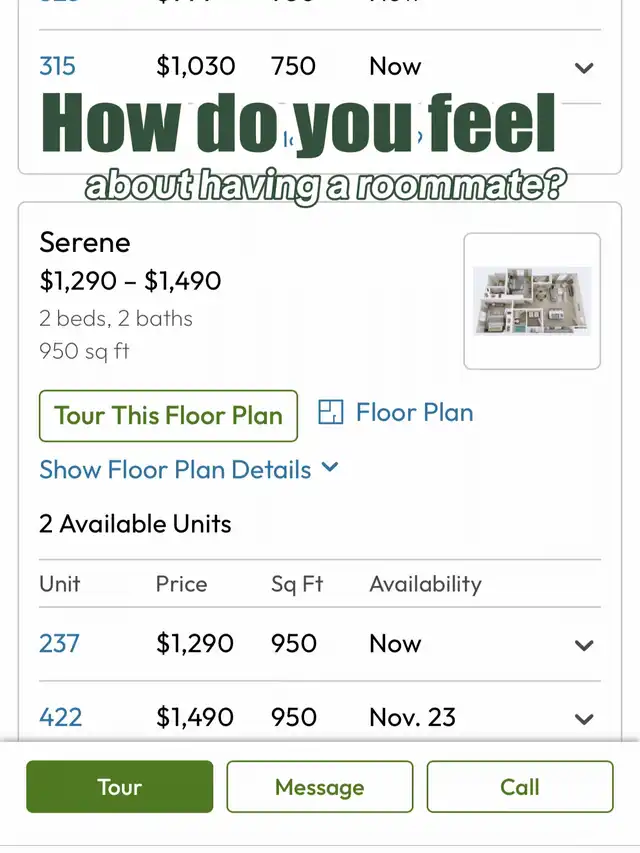Click Tour This Floor Plan button

click(x=168, y=416)
